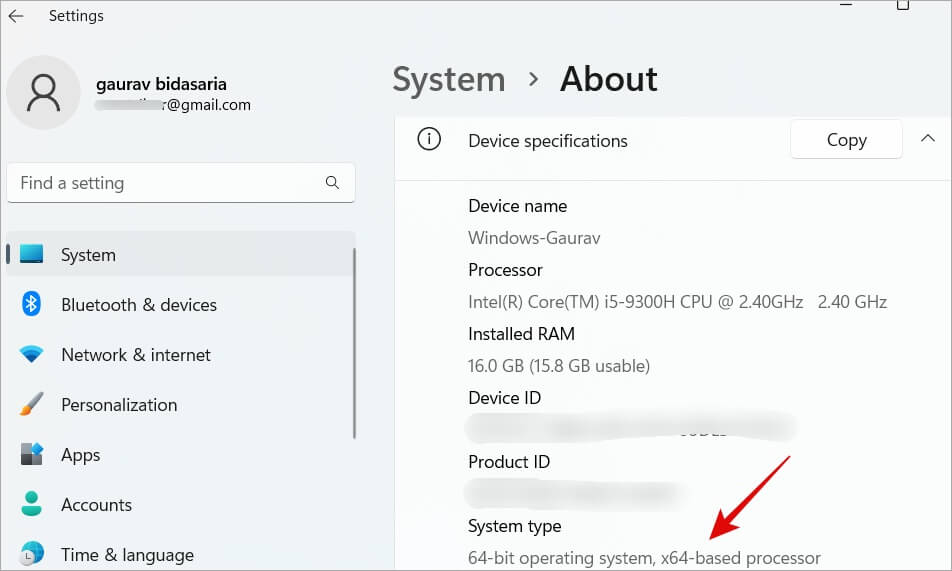Image resolution: width=952 pixels, height=571 pixels.
Task: Click in the Find a setting field
Action: pyautogui.click(x=180, y=183)
